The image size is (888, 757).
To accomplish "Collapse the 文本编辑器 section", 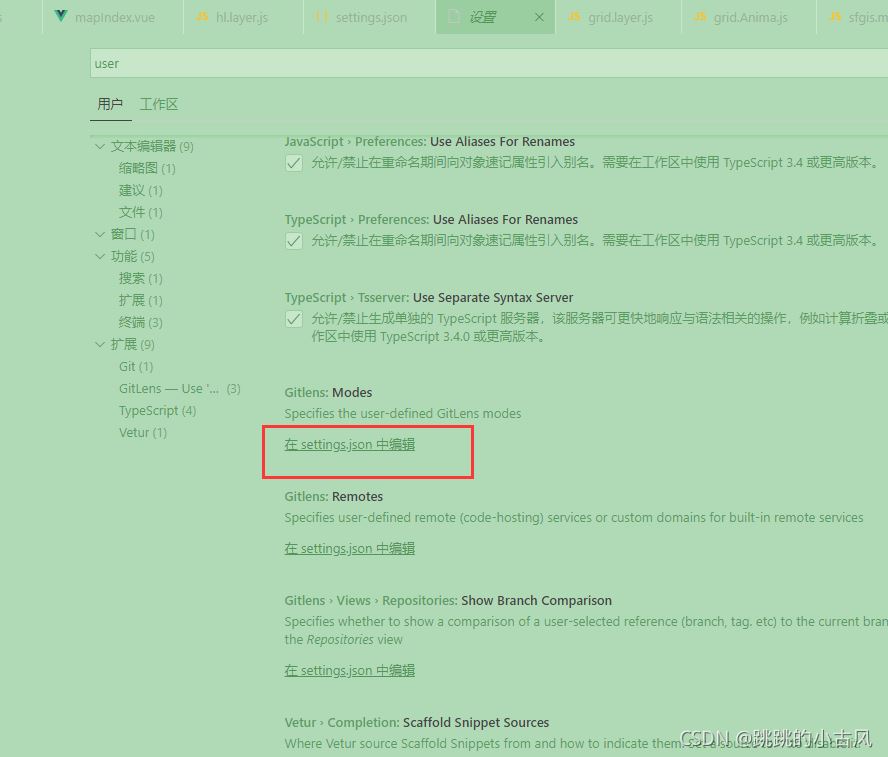I will pyautogui.click(x=99, y=145).
